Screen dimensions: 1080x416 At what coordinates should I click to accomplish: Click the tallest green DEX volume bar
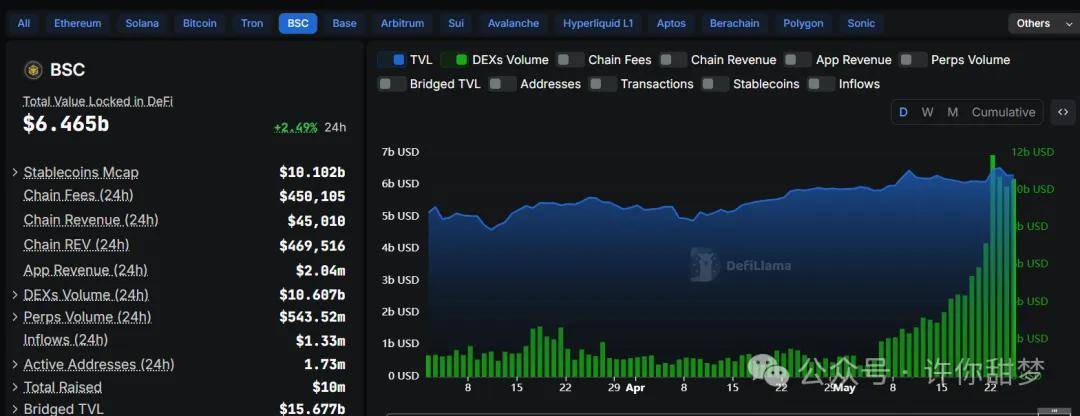pos(993,266)
